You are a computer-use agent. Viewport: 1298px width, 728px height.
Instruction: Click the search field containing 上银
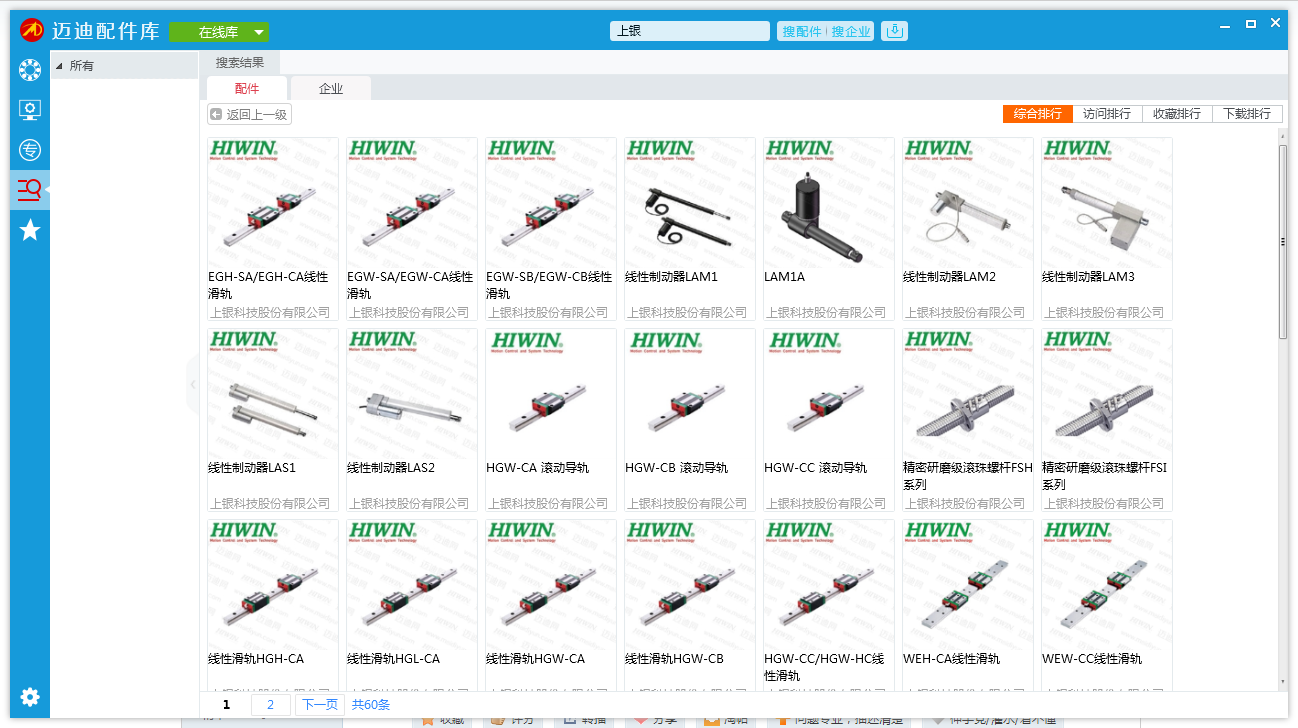pyautogui.click(x=690, y=31)
